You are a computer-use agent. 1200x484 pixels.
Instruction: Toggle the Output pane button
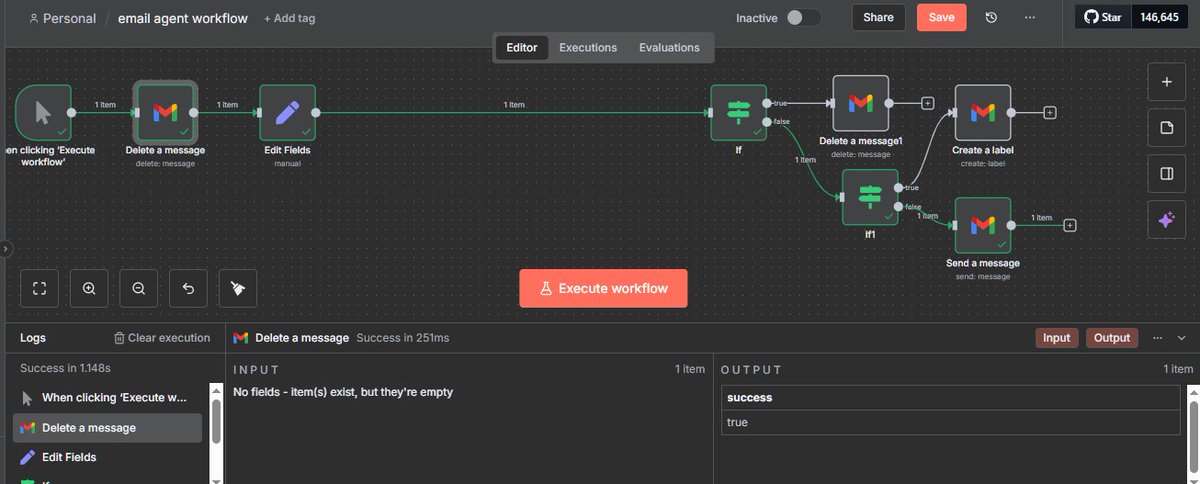[x=1112, y=338]
